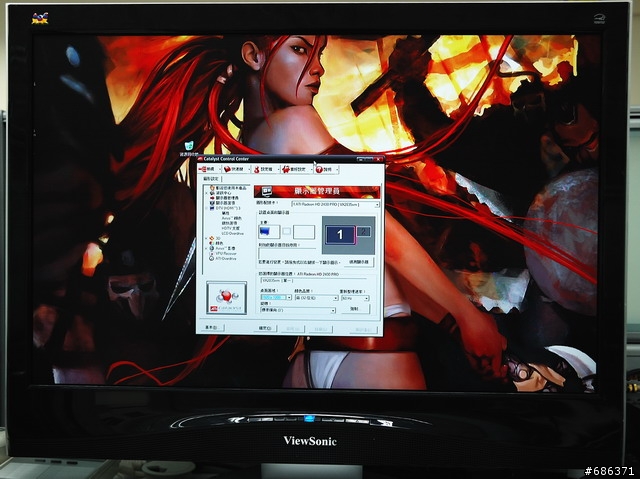Open the Profiles toolbar menu
The image size is (640, 479).
265,169
